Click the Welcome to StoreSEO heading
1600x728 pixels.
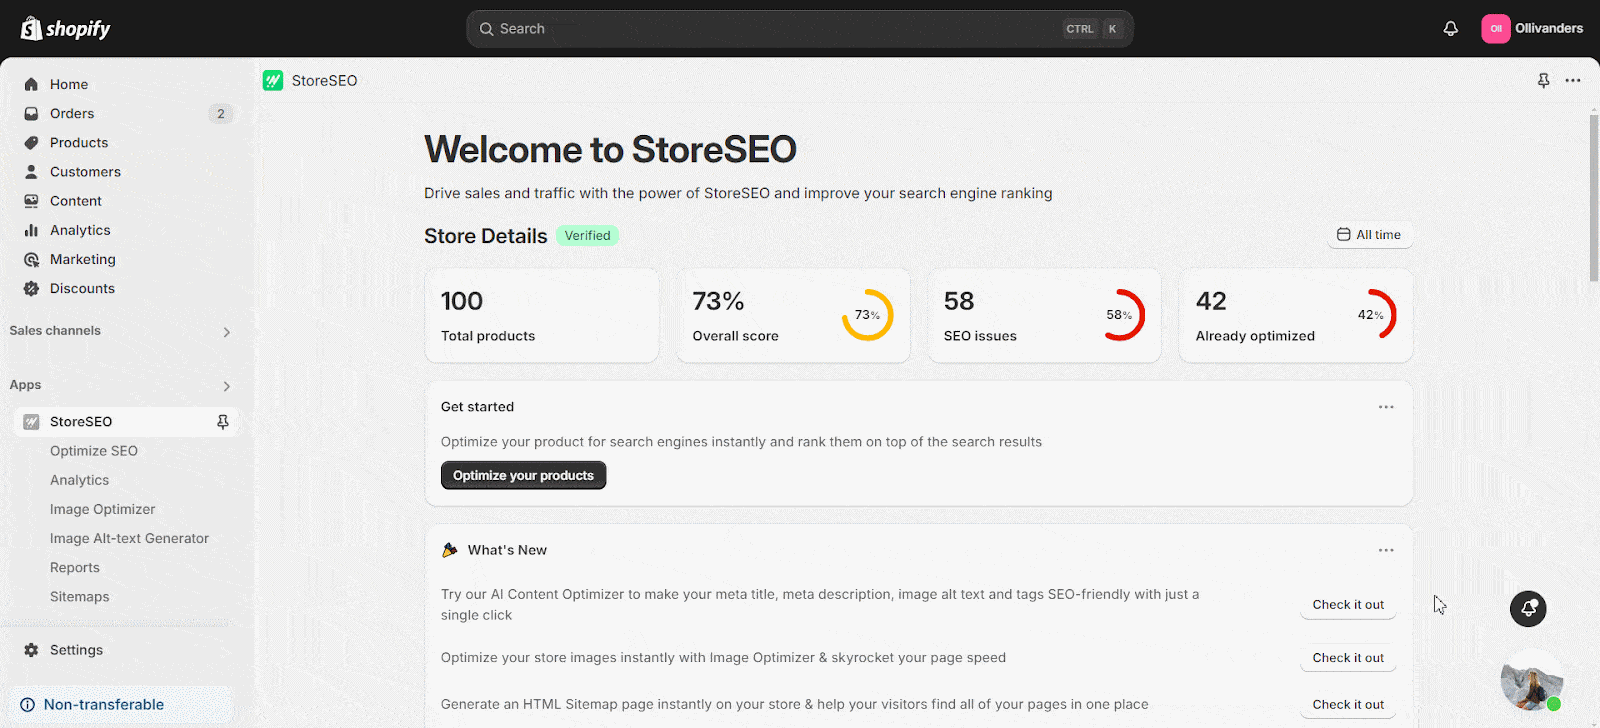610,149
